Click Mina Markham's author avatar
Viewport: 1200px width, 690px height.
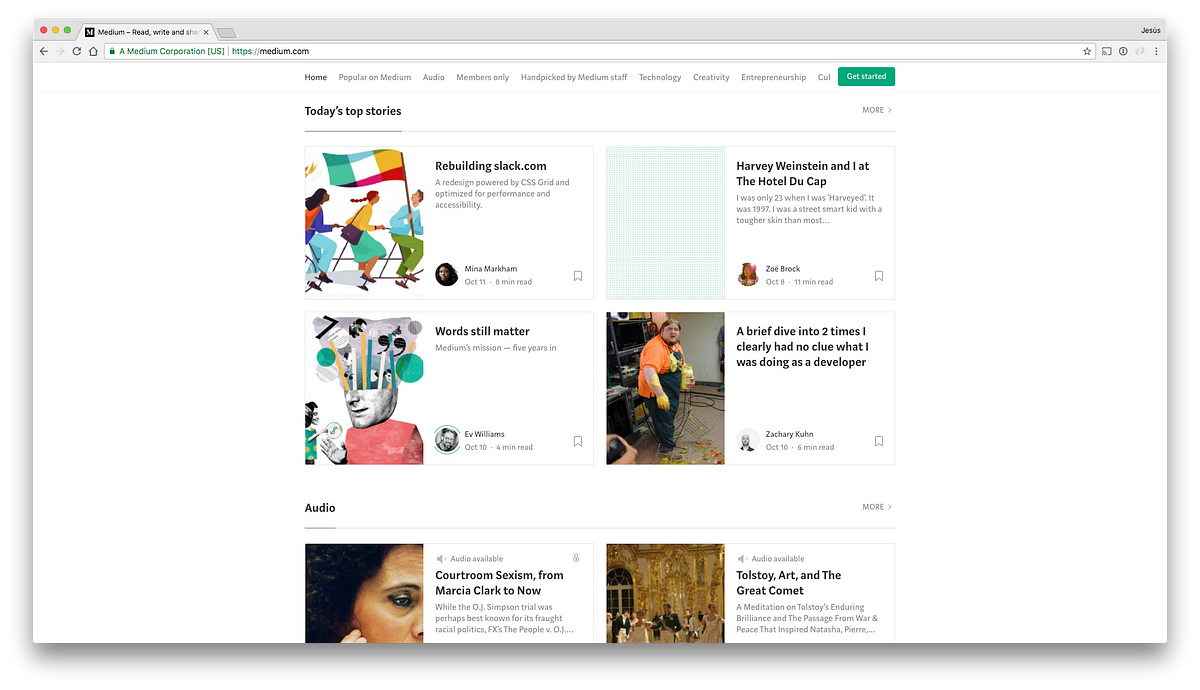point(447,275)
